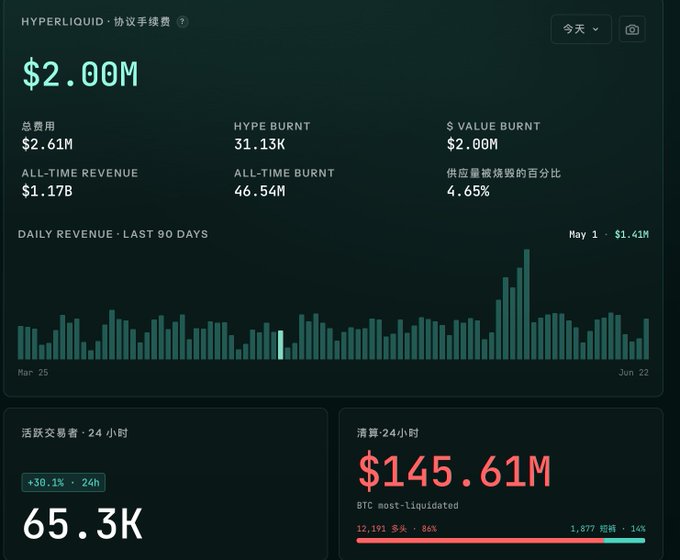680x560 pixels.
Task: Click HYPE BURNT value 31.13K
Action: click(259, 144)
